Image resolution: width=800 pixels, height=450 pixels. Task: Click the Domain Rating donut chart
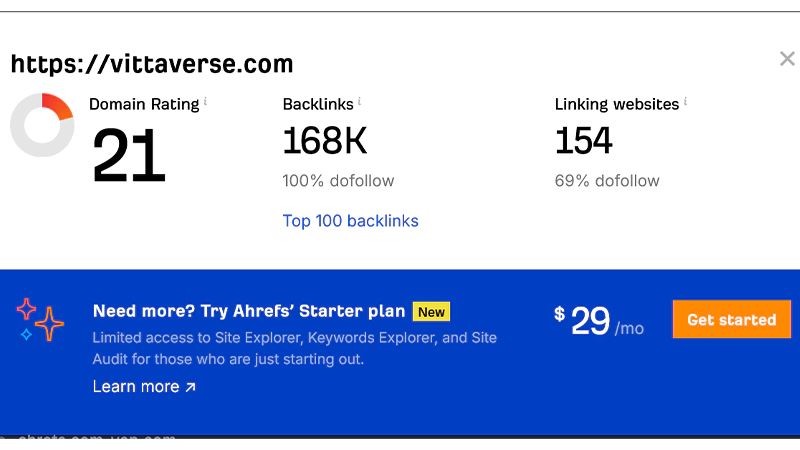click(x=42, y=125)
